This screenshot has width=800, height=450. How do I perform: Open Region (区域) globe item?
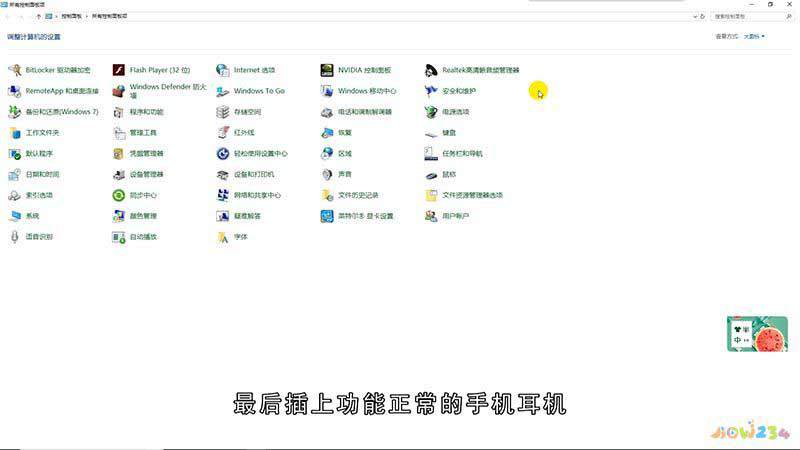pos(336,154)
